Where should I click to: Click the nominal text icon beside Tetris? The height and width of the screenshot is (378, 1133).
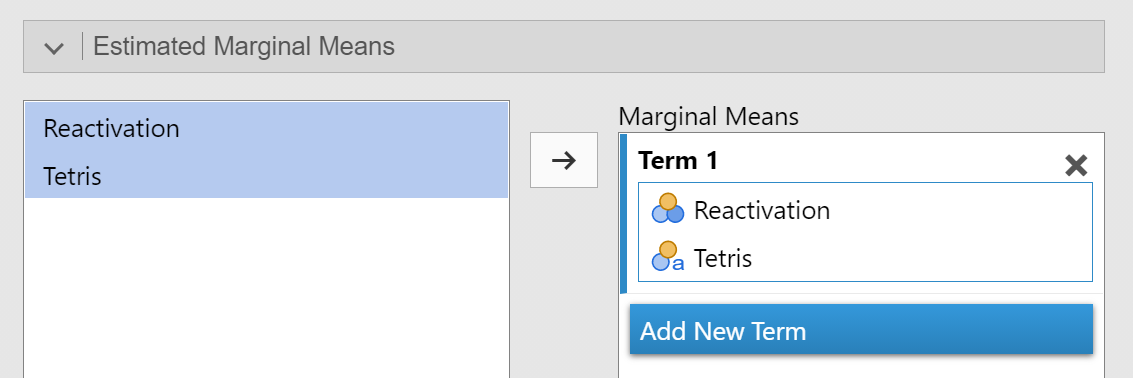click(x=668, y=257)
